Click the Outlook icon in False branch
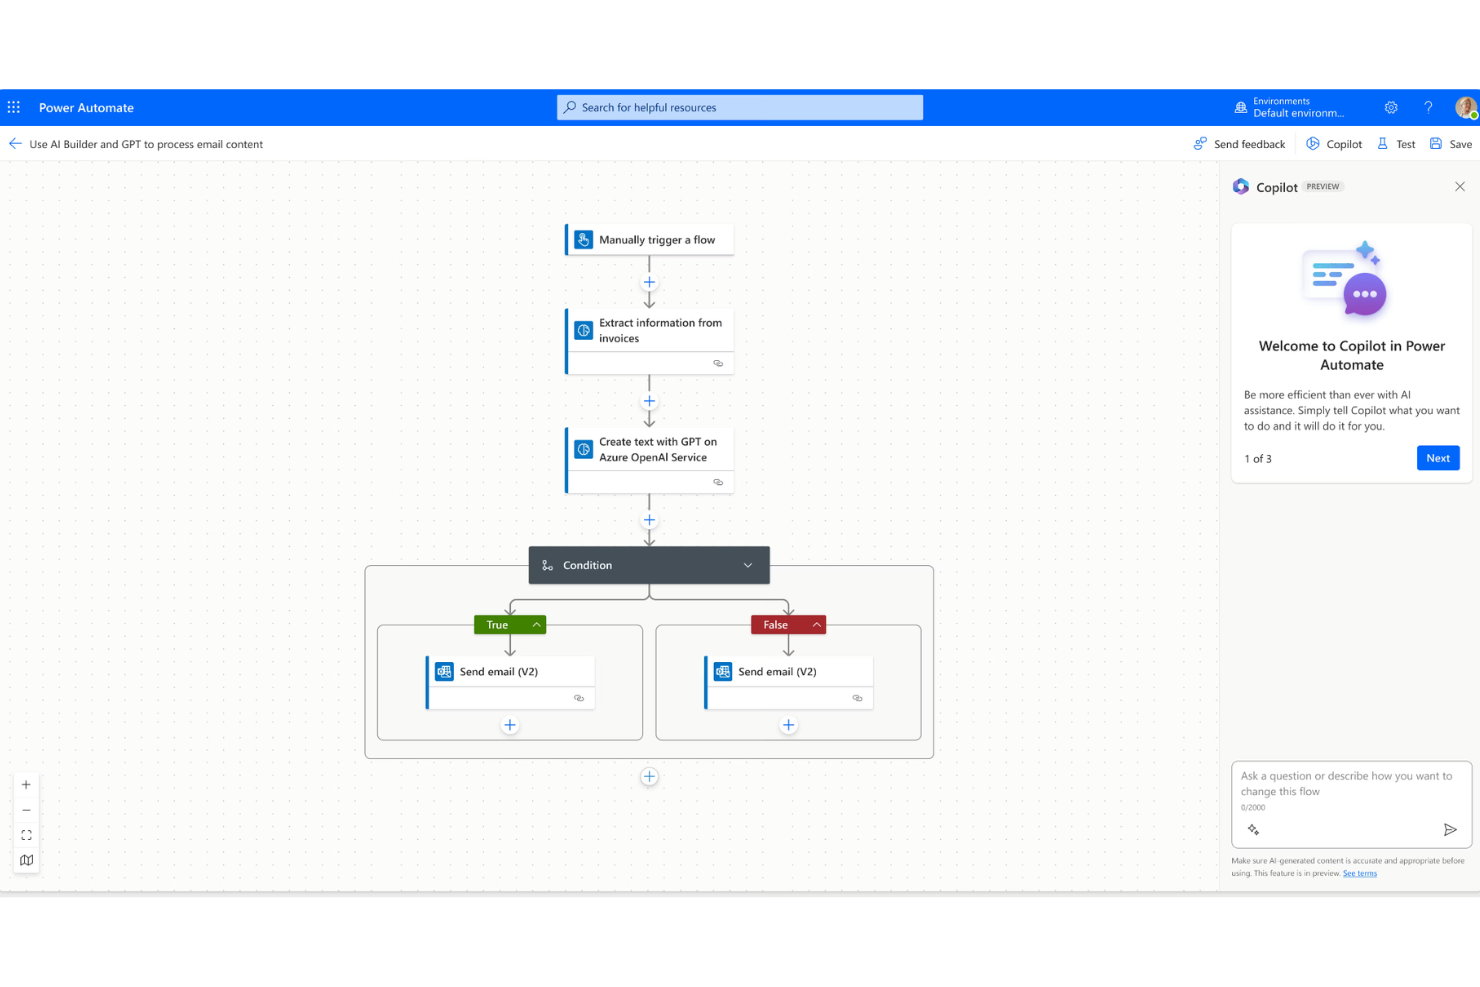This screenshot has width=1480, height=987. pyautogui.click(x=723, y=672)
